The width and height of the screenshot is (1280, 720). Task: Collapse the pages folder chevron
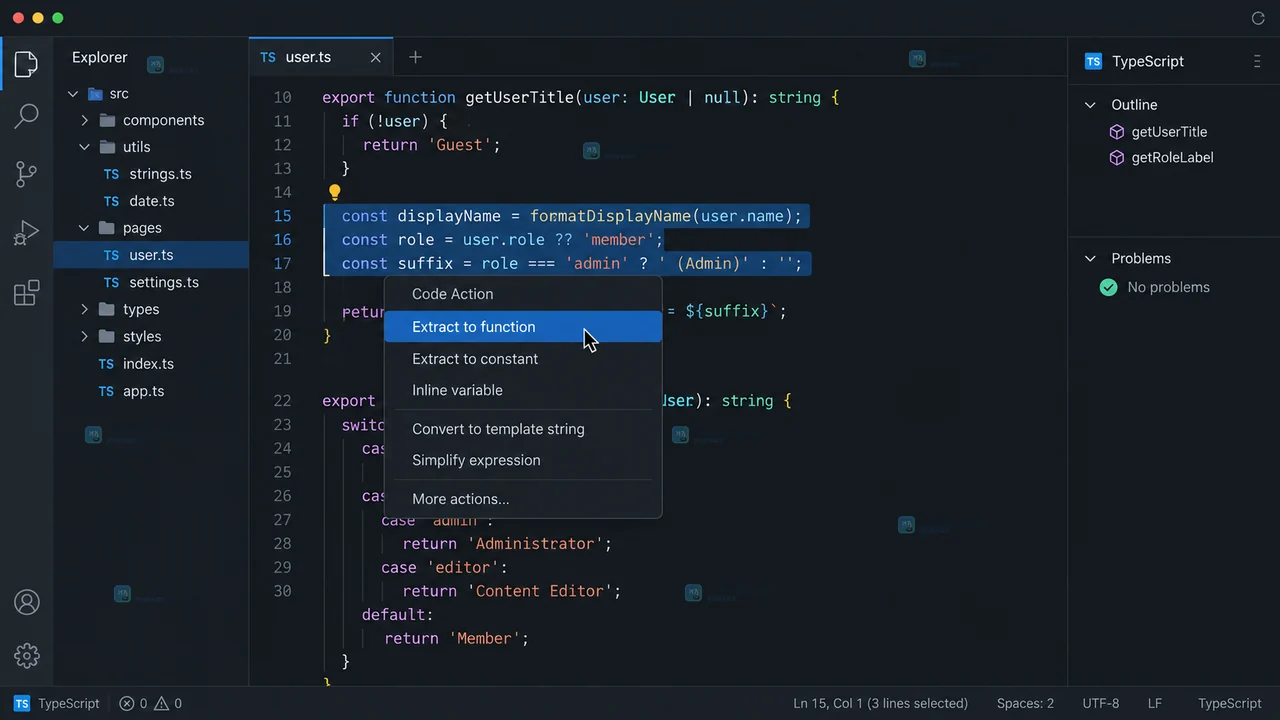84,228
